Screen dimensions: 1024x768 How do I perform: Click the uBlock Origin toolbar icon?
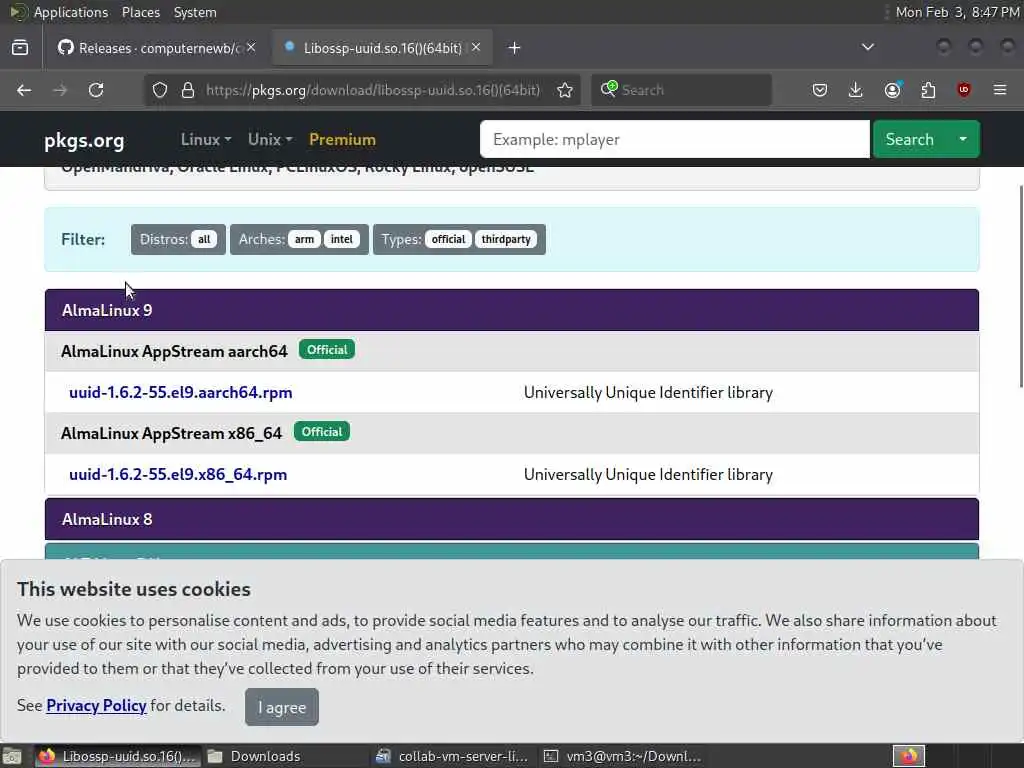pyautogui.click(x=964, y=90)
